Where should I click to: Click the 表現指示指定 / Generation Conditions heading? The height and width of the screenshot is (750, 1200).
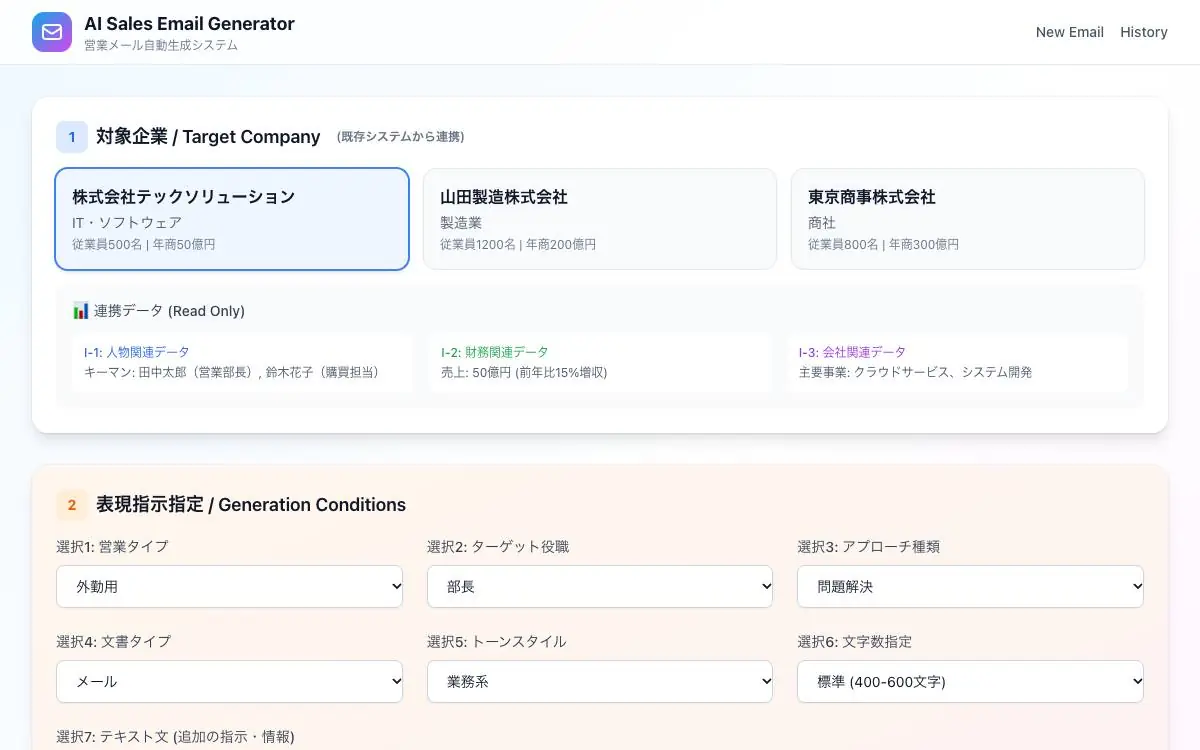(x=251, y=505)
